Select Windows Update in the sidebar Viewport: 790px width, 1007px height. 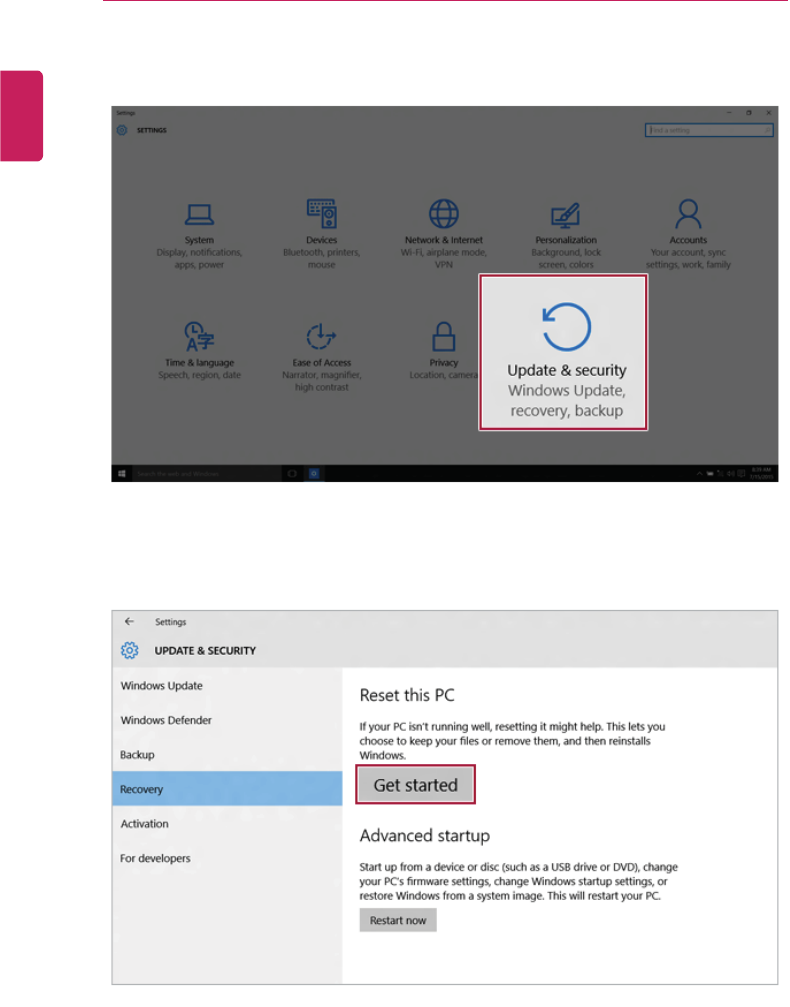[227, 686]
